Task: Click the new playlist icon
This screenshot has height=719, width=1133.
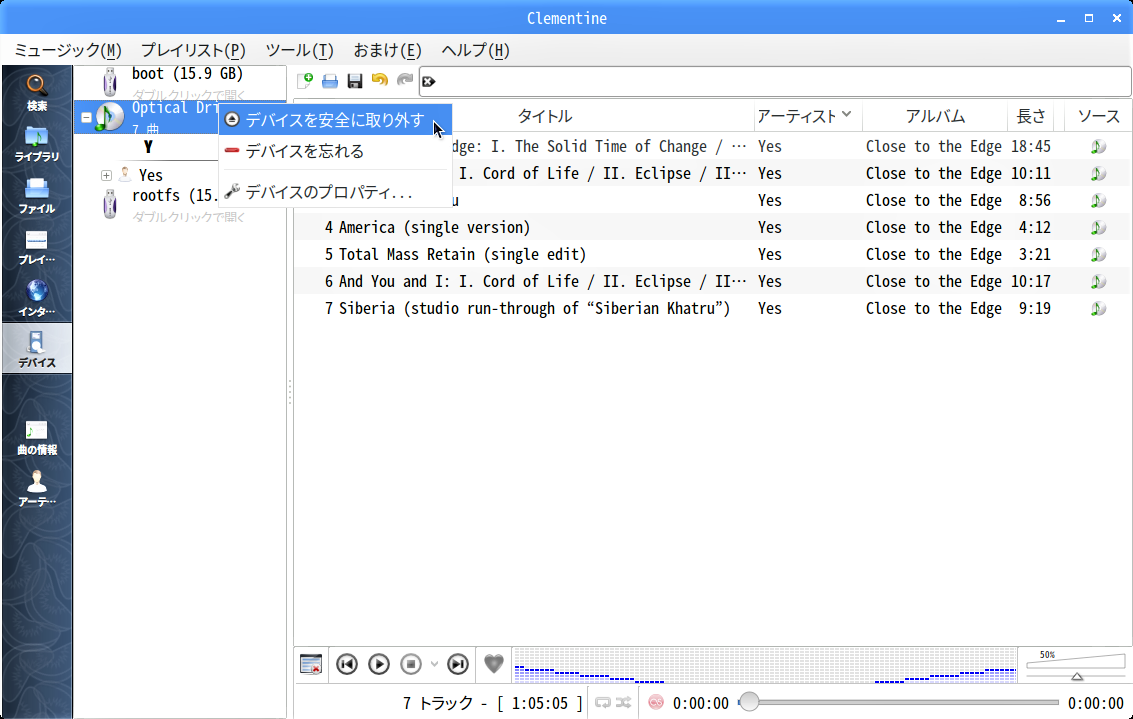Action: (x=305, y=80)
